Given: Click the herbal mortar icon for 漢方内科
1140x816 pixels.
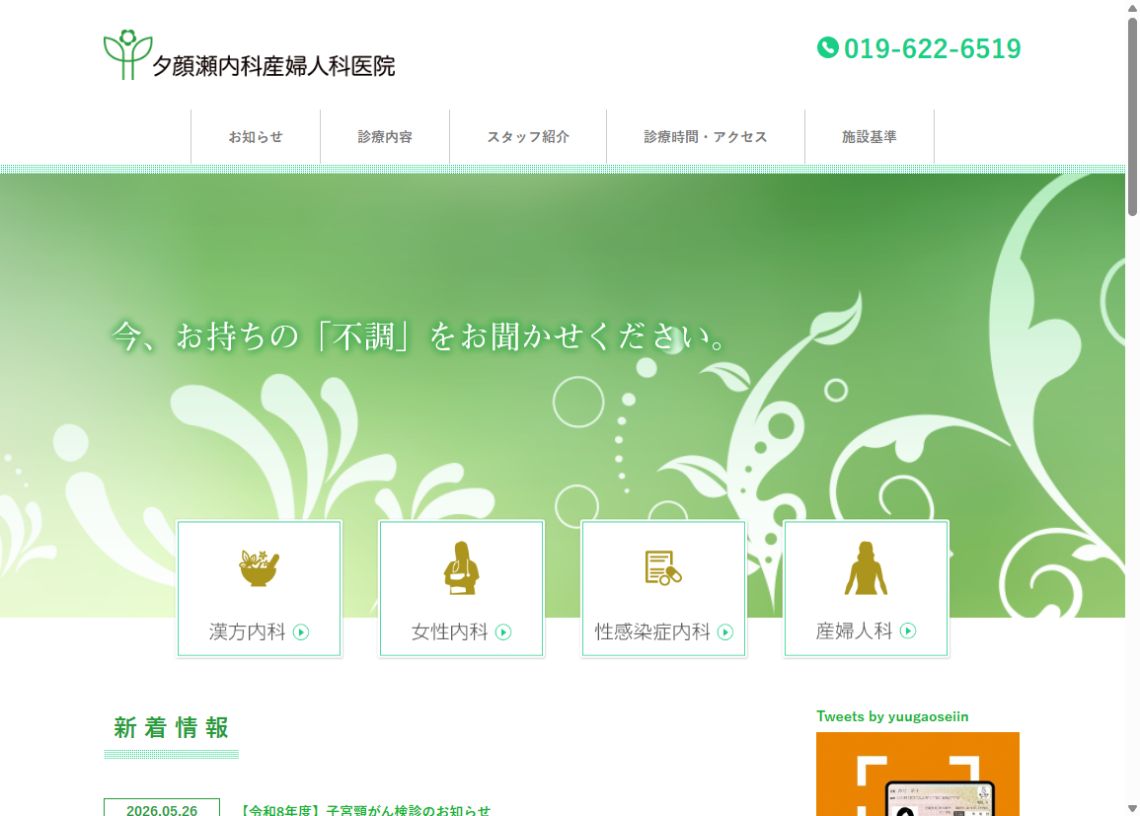Looking at the screenshot, I should coord(260,568).
